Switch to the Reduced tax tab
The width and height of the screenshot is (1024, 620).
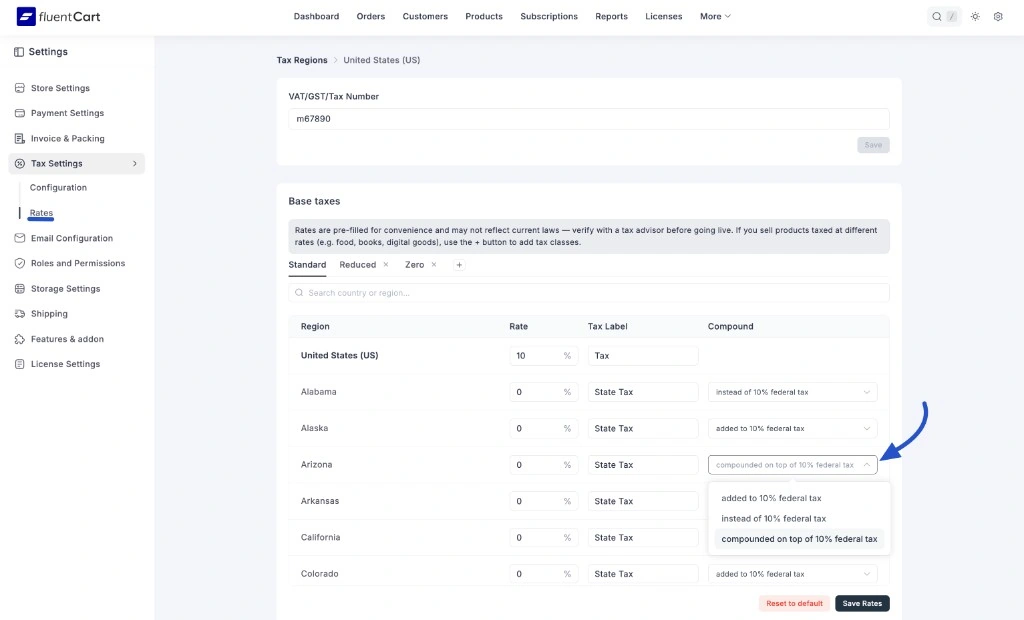coord(357,265)
